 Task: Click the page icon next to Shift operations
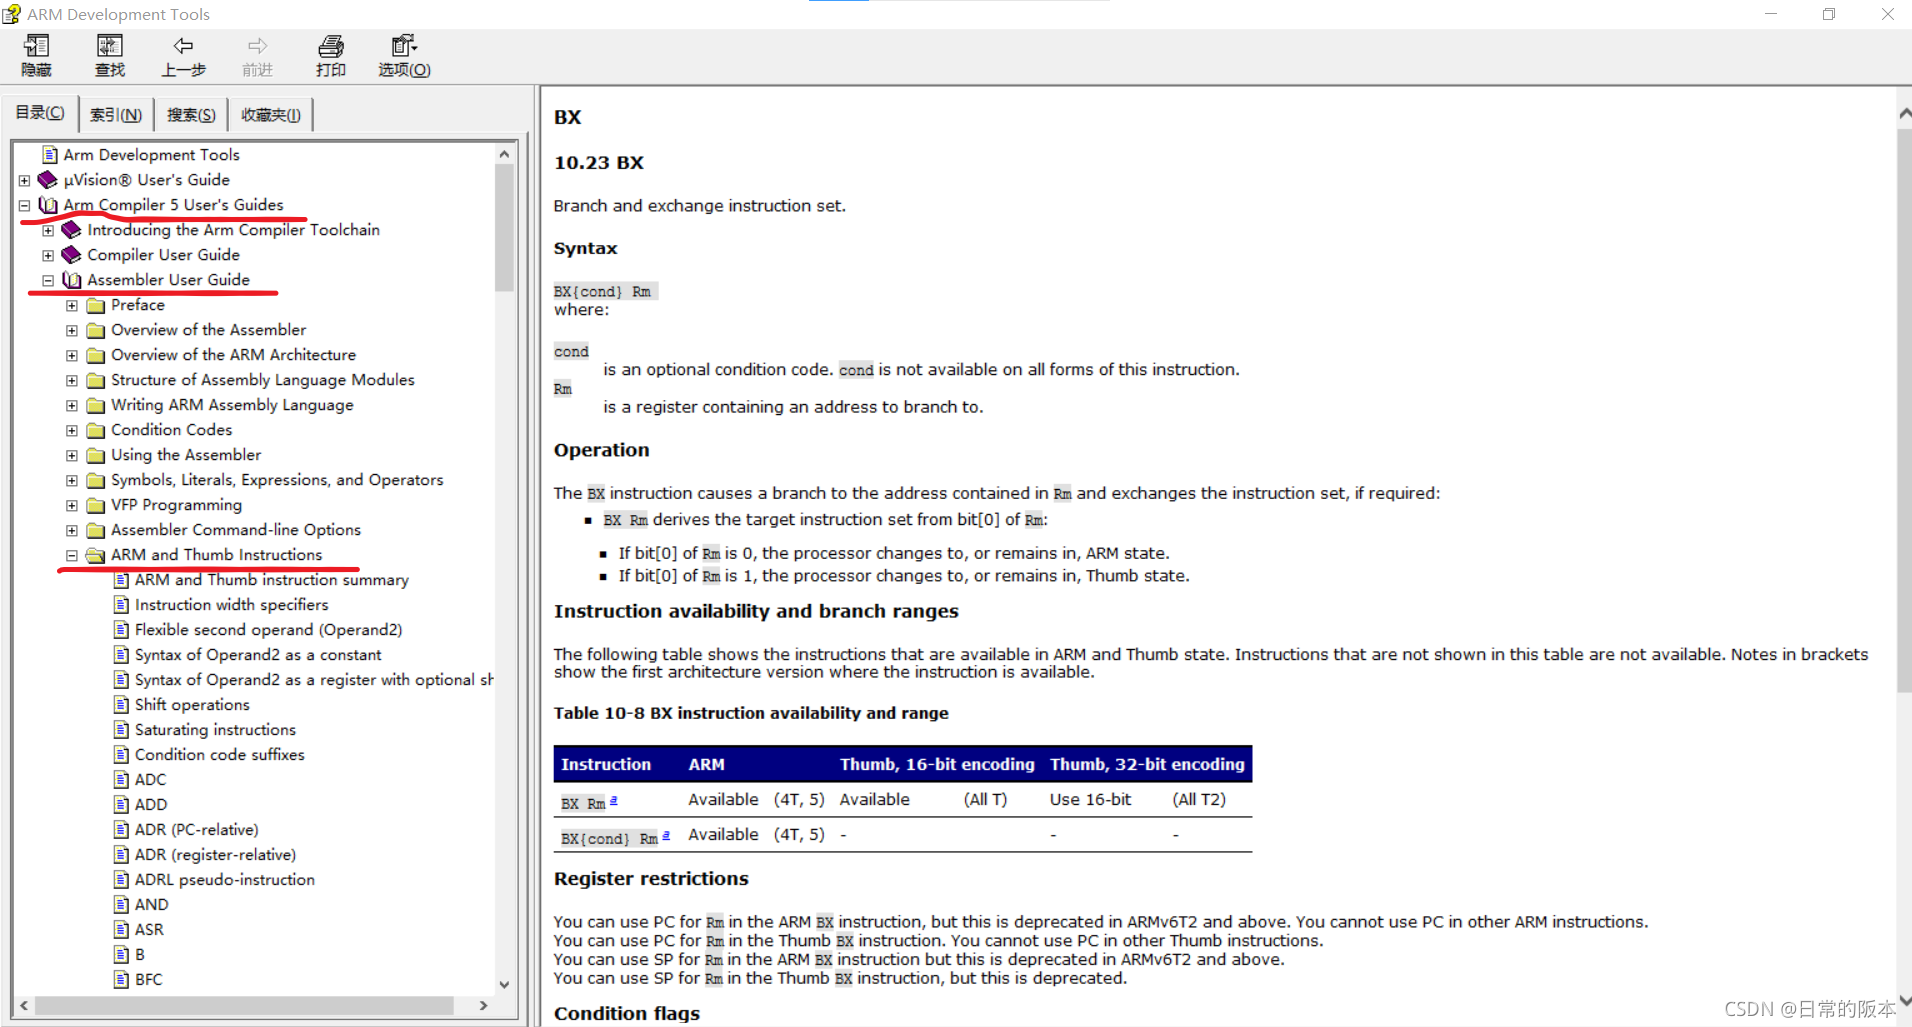click(x=121, y=705)
